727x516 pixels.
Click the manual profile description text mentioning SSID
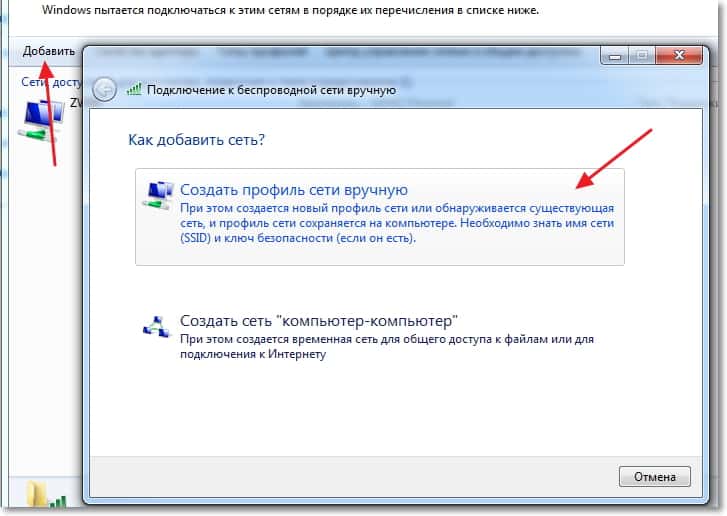(x=397, y=223)
